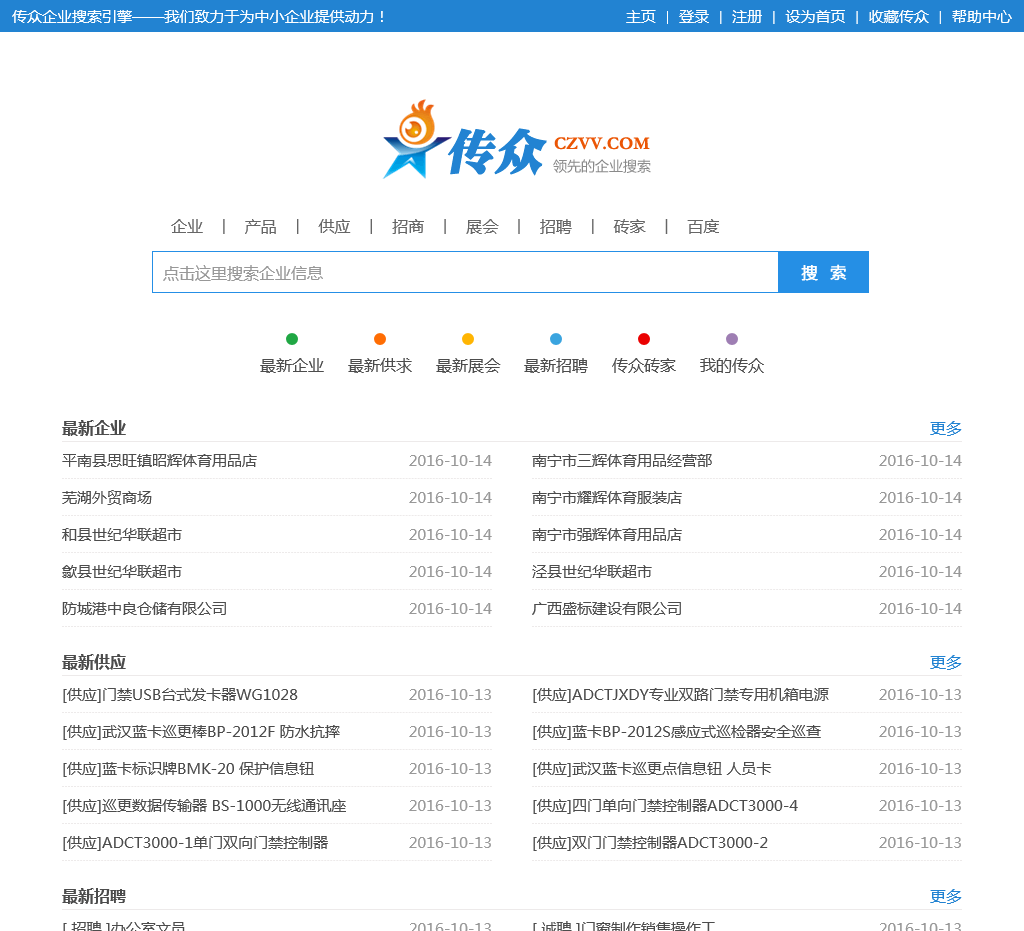
Task: Open 南宁市耀辉体育服装店 listing
Action: [607, 497]
